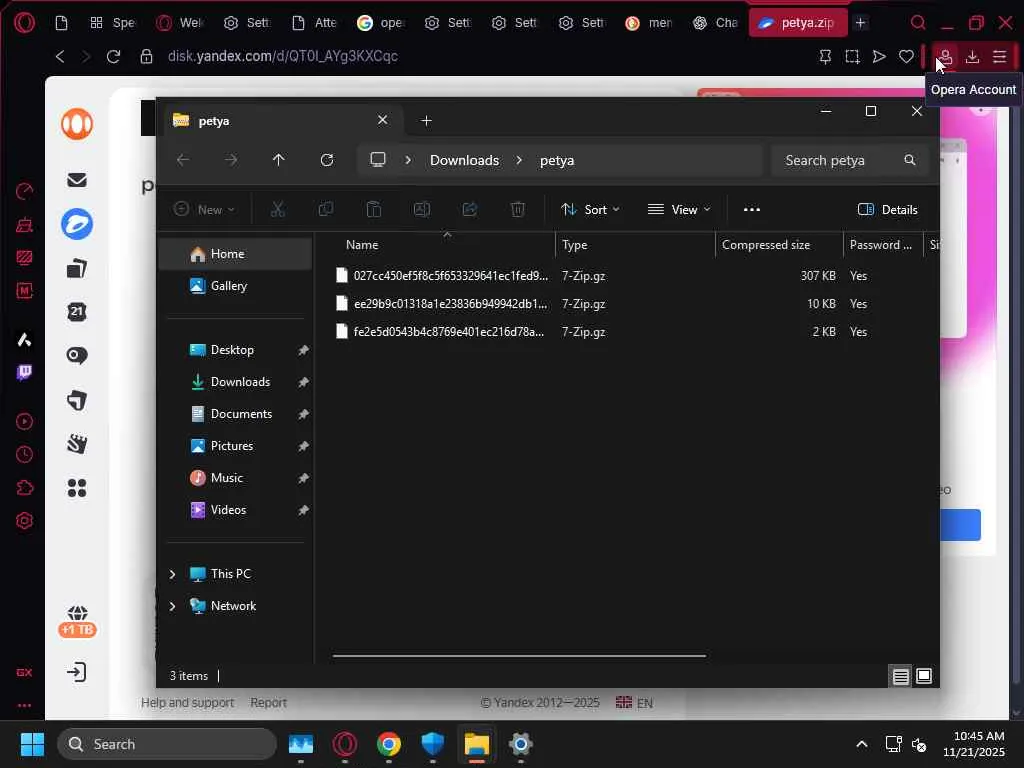The height and width of the screenshot is (768, 1024).
Task: Switch to the Cha browser tab
Action: (x=716, y=23)
